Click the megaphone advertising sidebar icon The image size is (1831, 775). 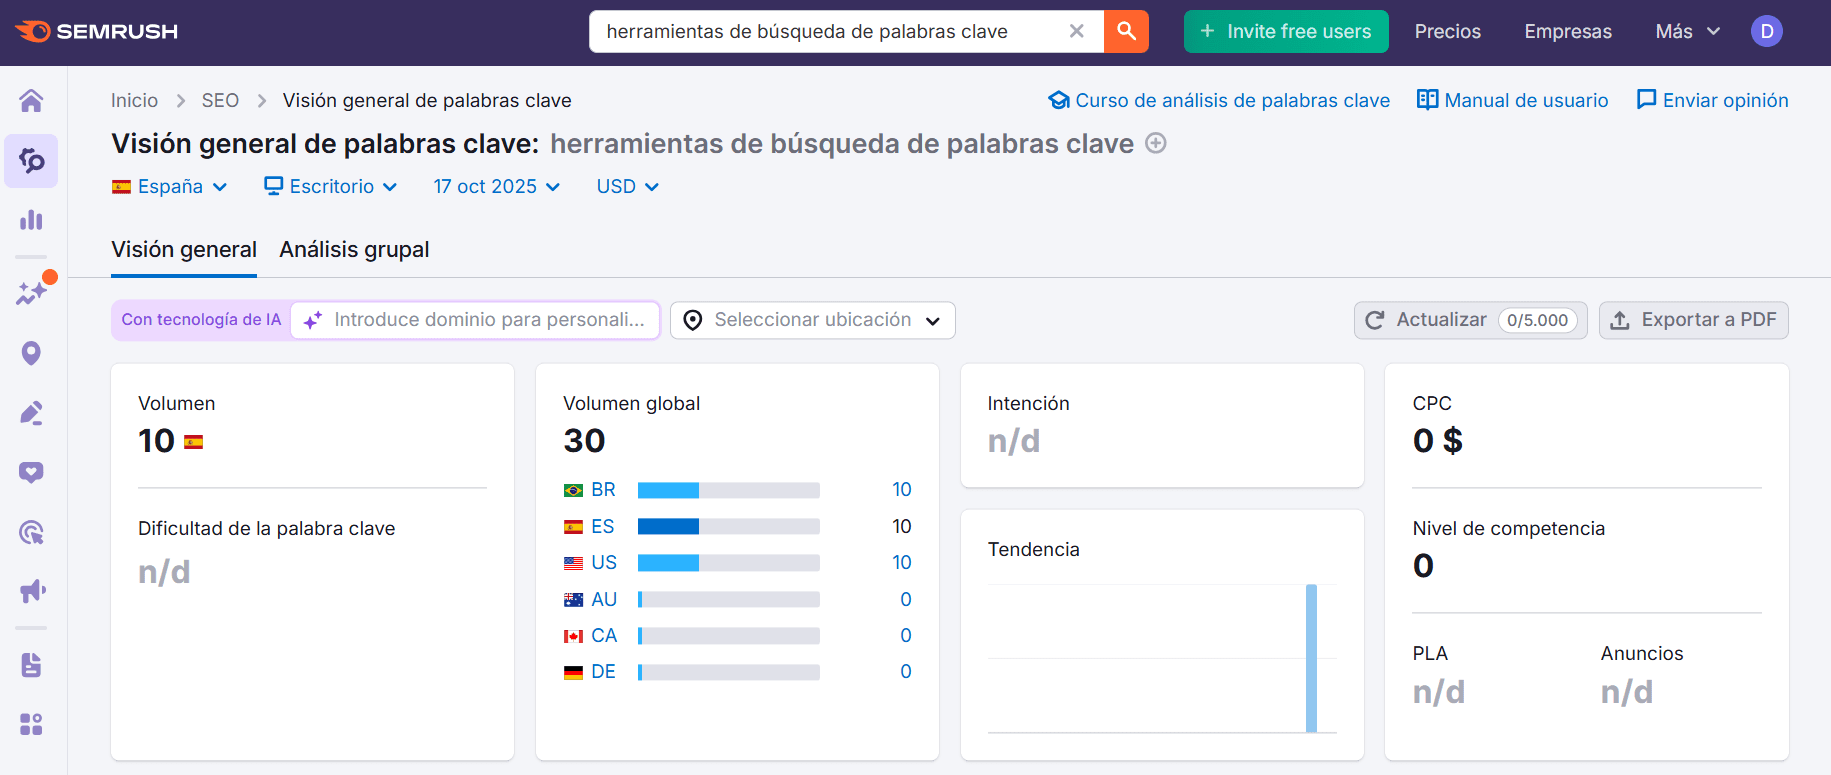point(31,591)
